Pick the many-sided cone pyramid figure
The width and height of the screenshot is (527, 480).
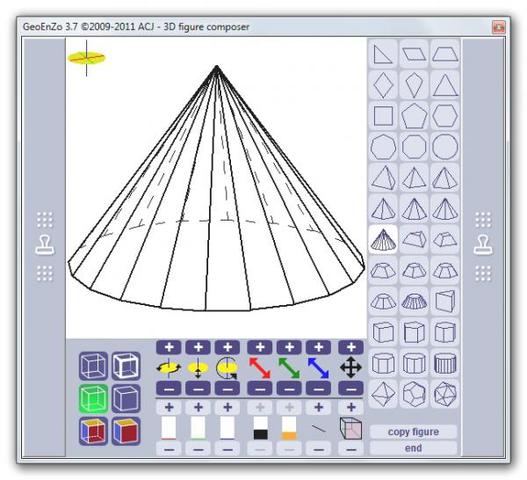383,239
